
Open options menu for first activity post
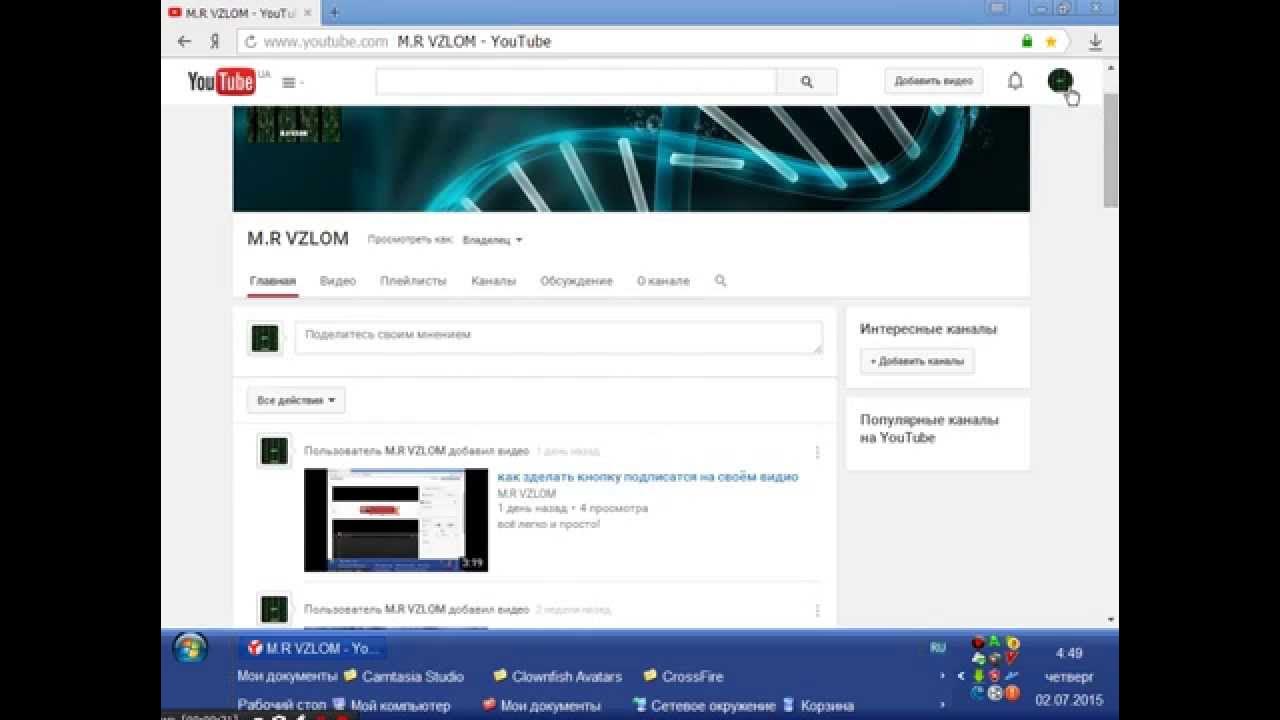(817, 452)
